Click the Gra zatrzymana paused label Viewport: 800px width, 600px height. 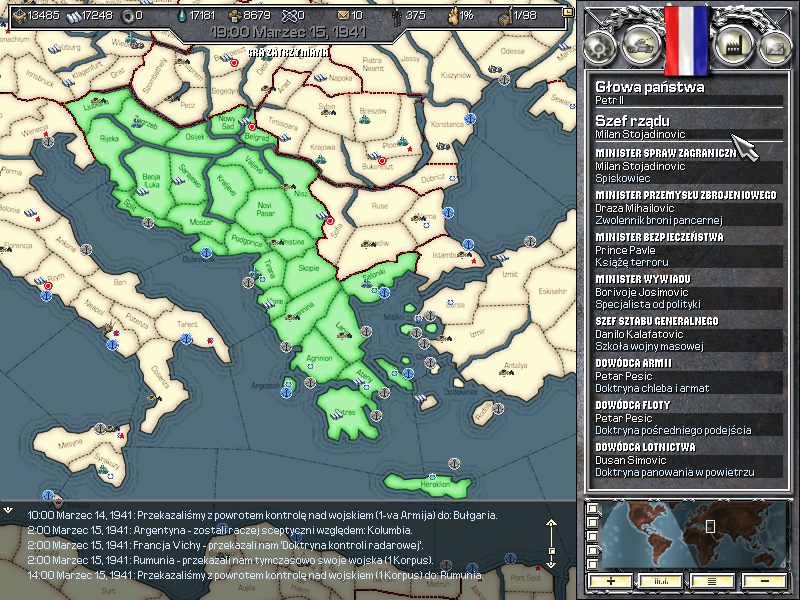(288, 53)
